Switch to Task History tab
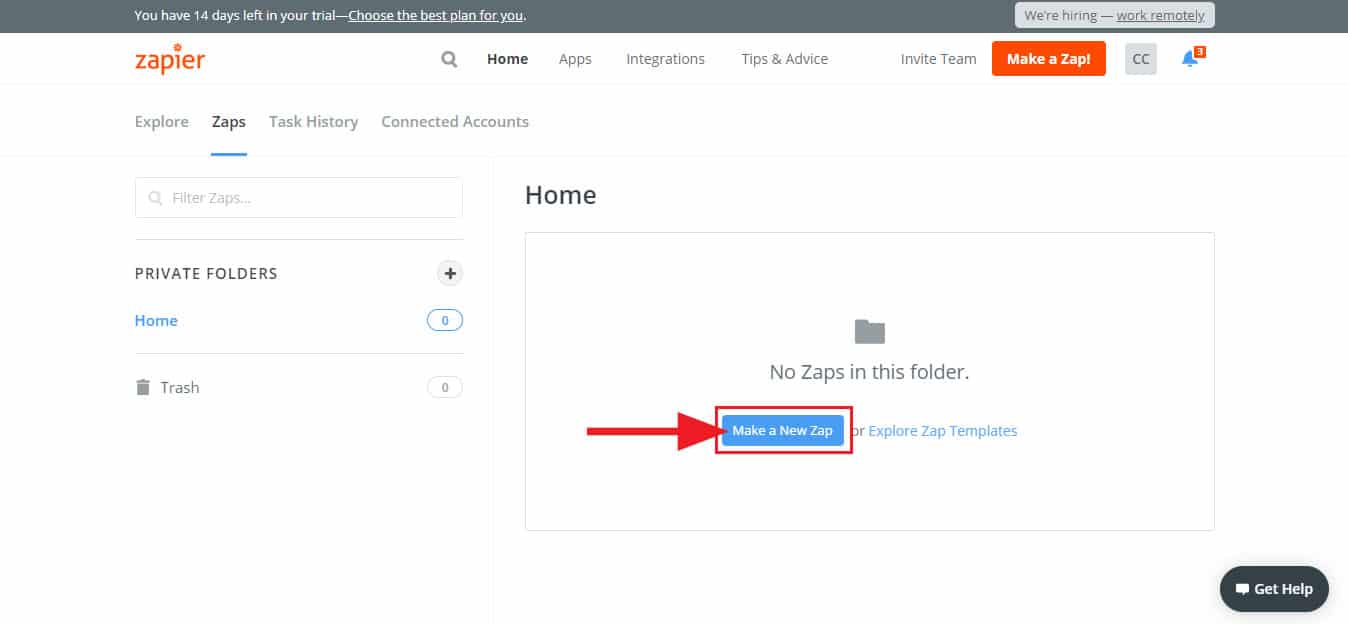This screenshot has width=1348, height=624. [313, 121]
